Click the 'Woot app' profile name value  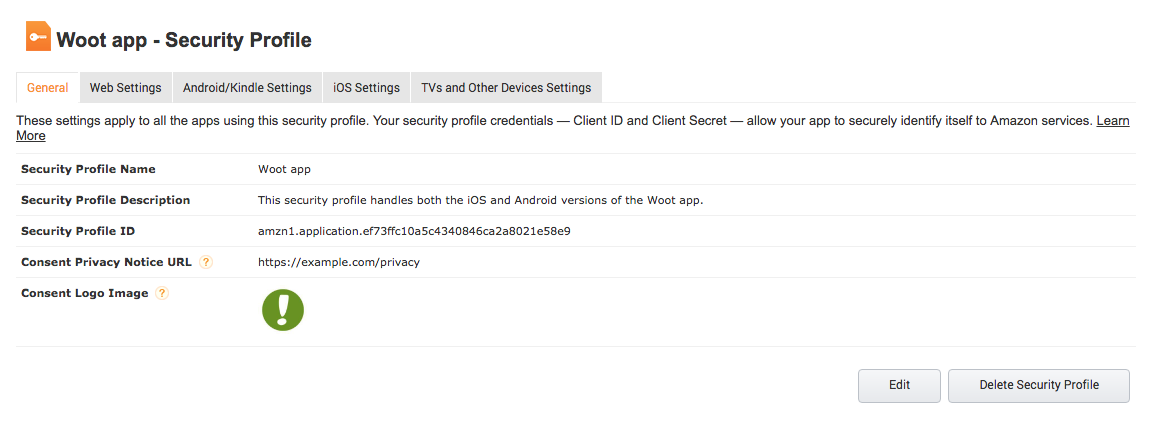coord(284,169)
